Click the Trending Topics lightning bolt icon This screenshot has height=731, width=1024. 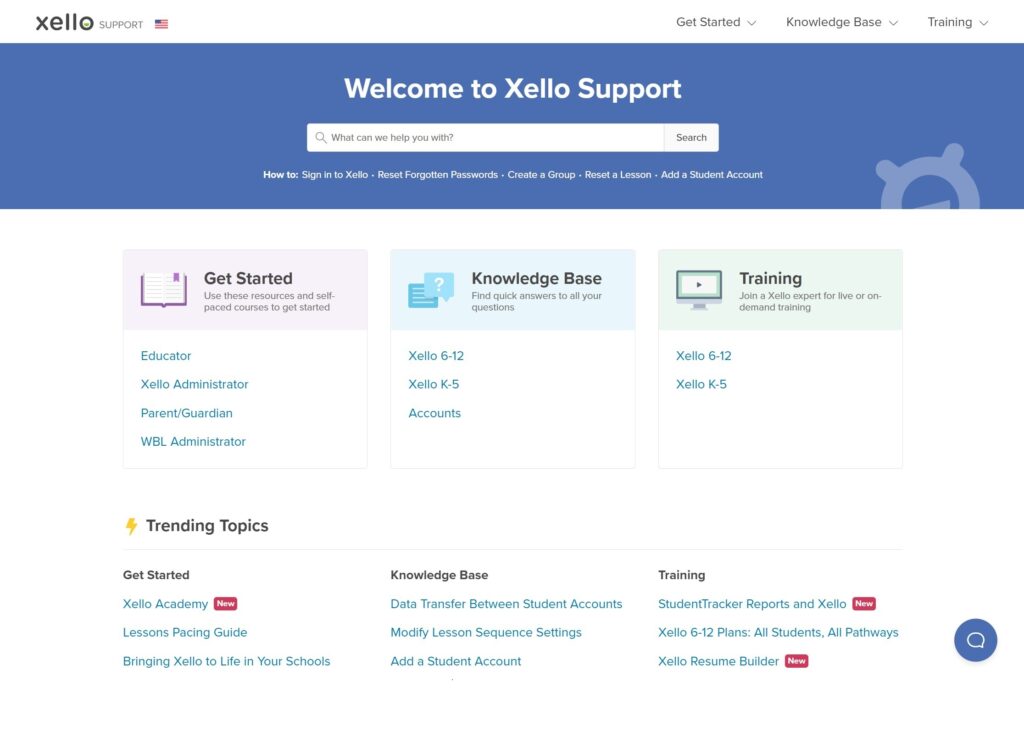[x=131, y=526]
